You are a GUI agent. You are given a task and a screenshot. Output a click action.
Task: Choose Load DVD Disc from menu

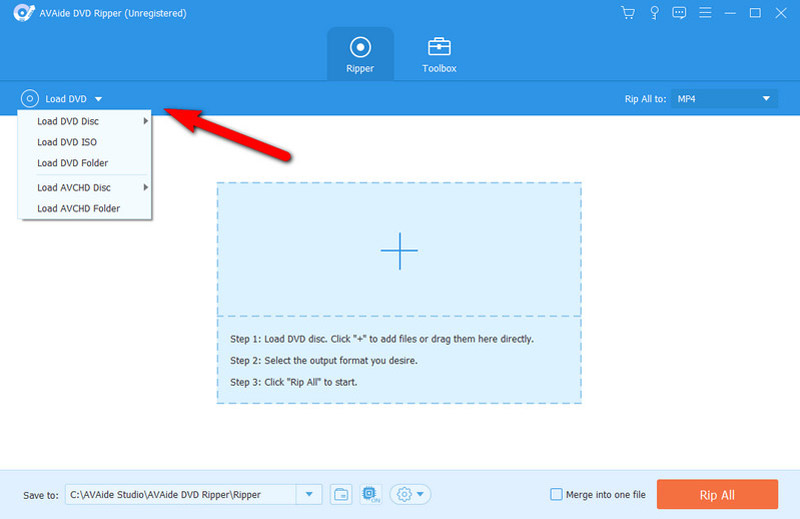click(85, 121)
